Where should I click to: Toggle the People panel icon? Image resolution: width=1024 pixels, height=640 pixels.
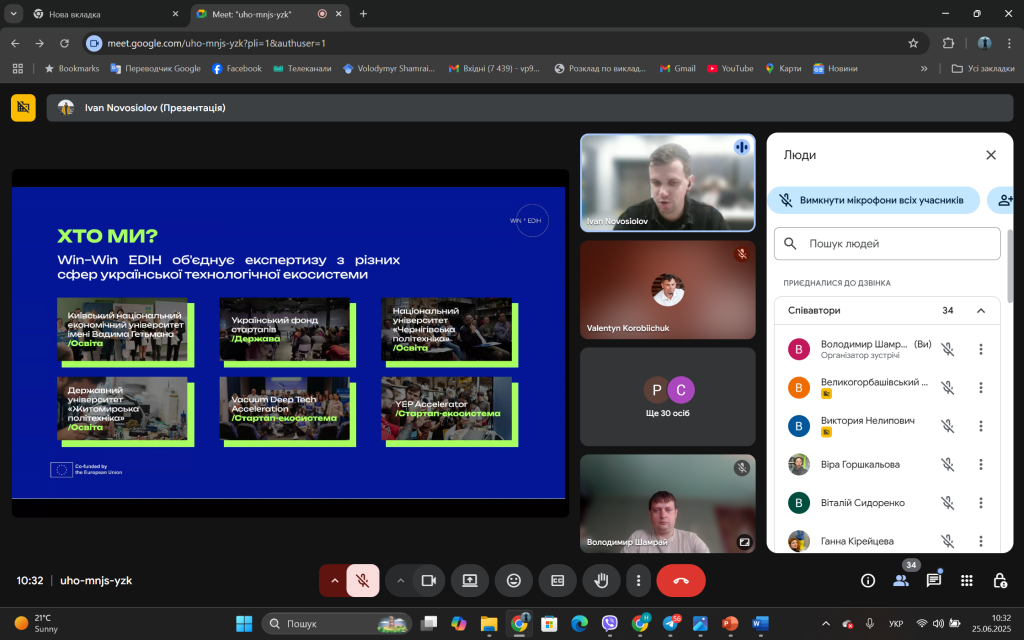[x=901, y=581]
